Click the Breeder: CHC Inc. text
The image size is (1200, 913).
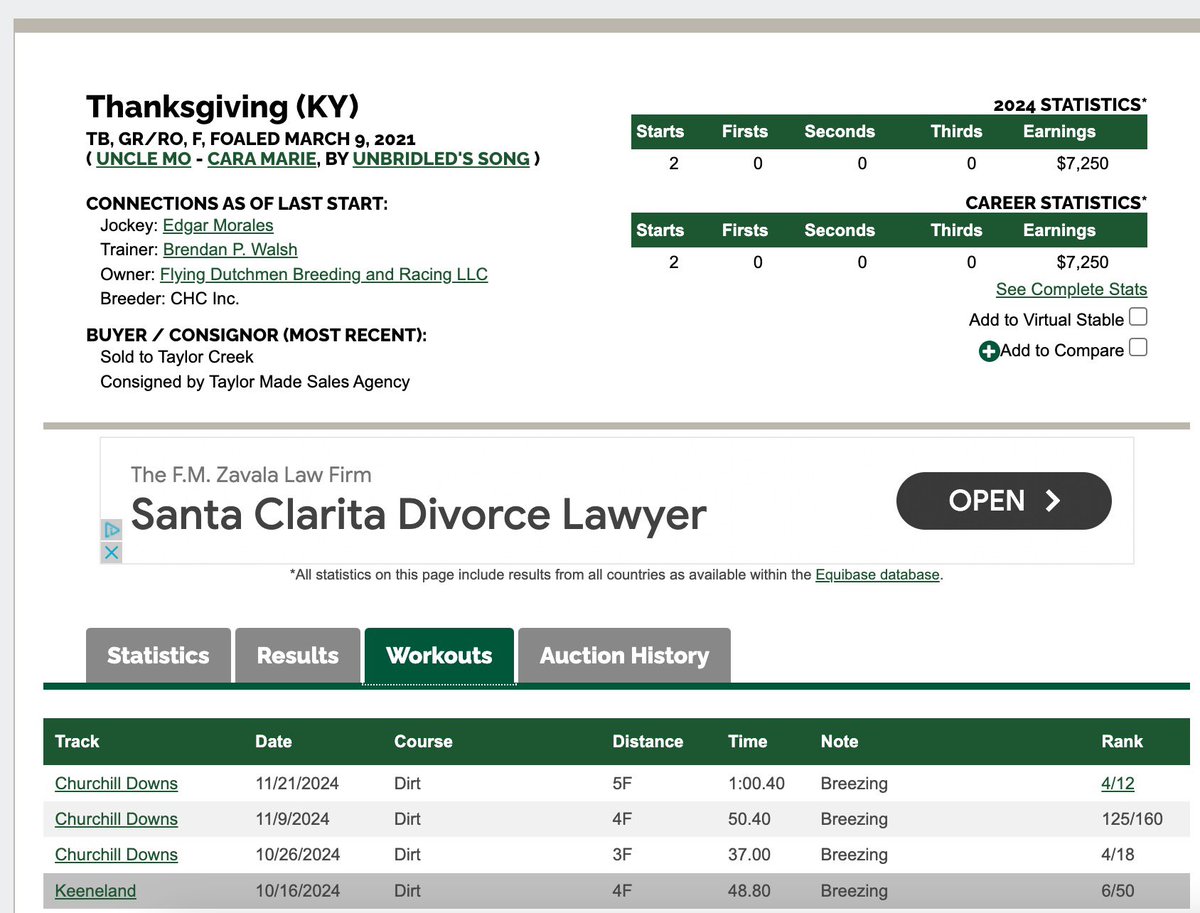[170, 298]
